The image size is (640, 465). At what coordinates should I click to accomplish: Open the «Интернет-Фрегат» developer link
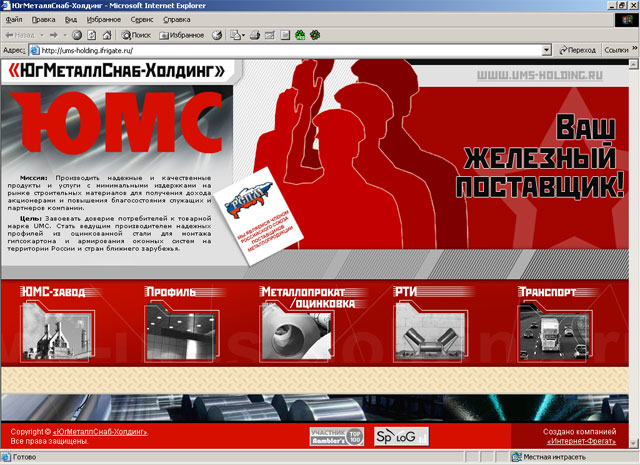point(581,441)
